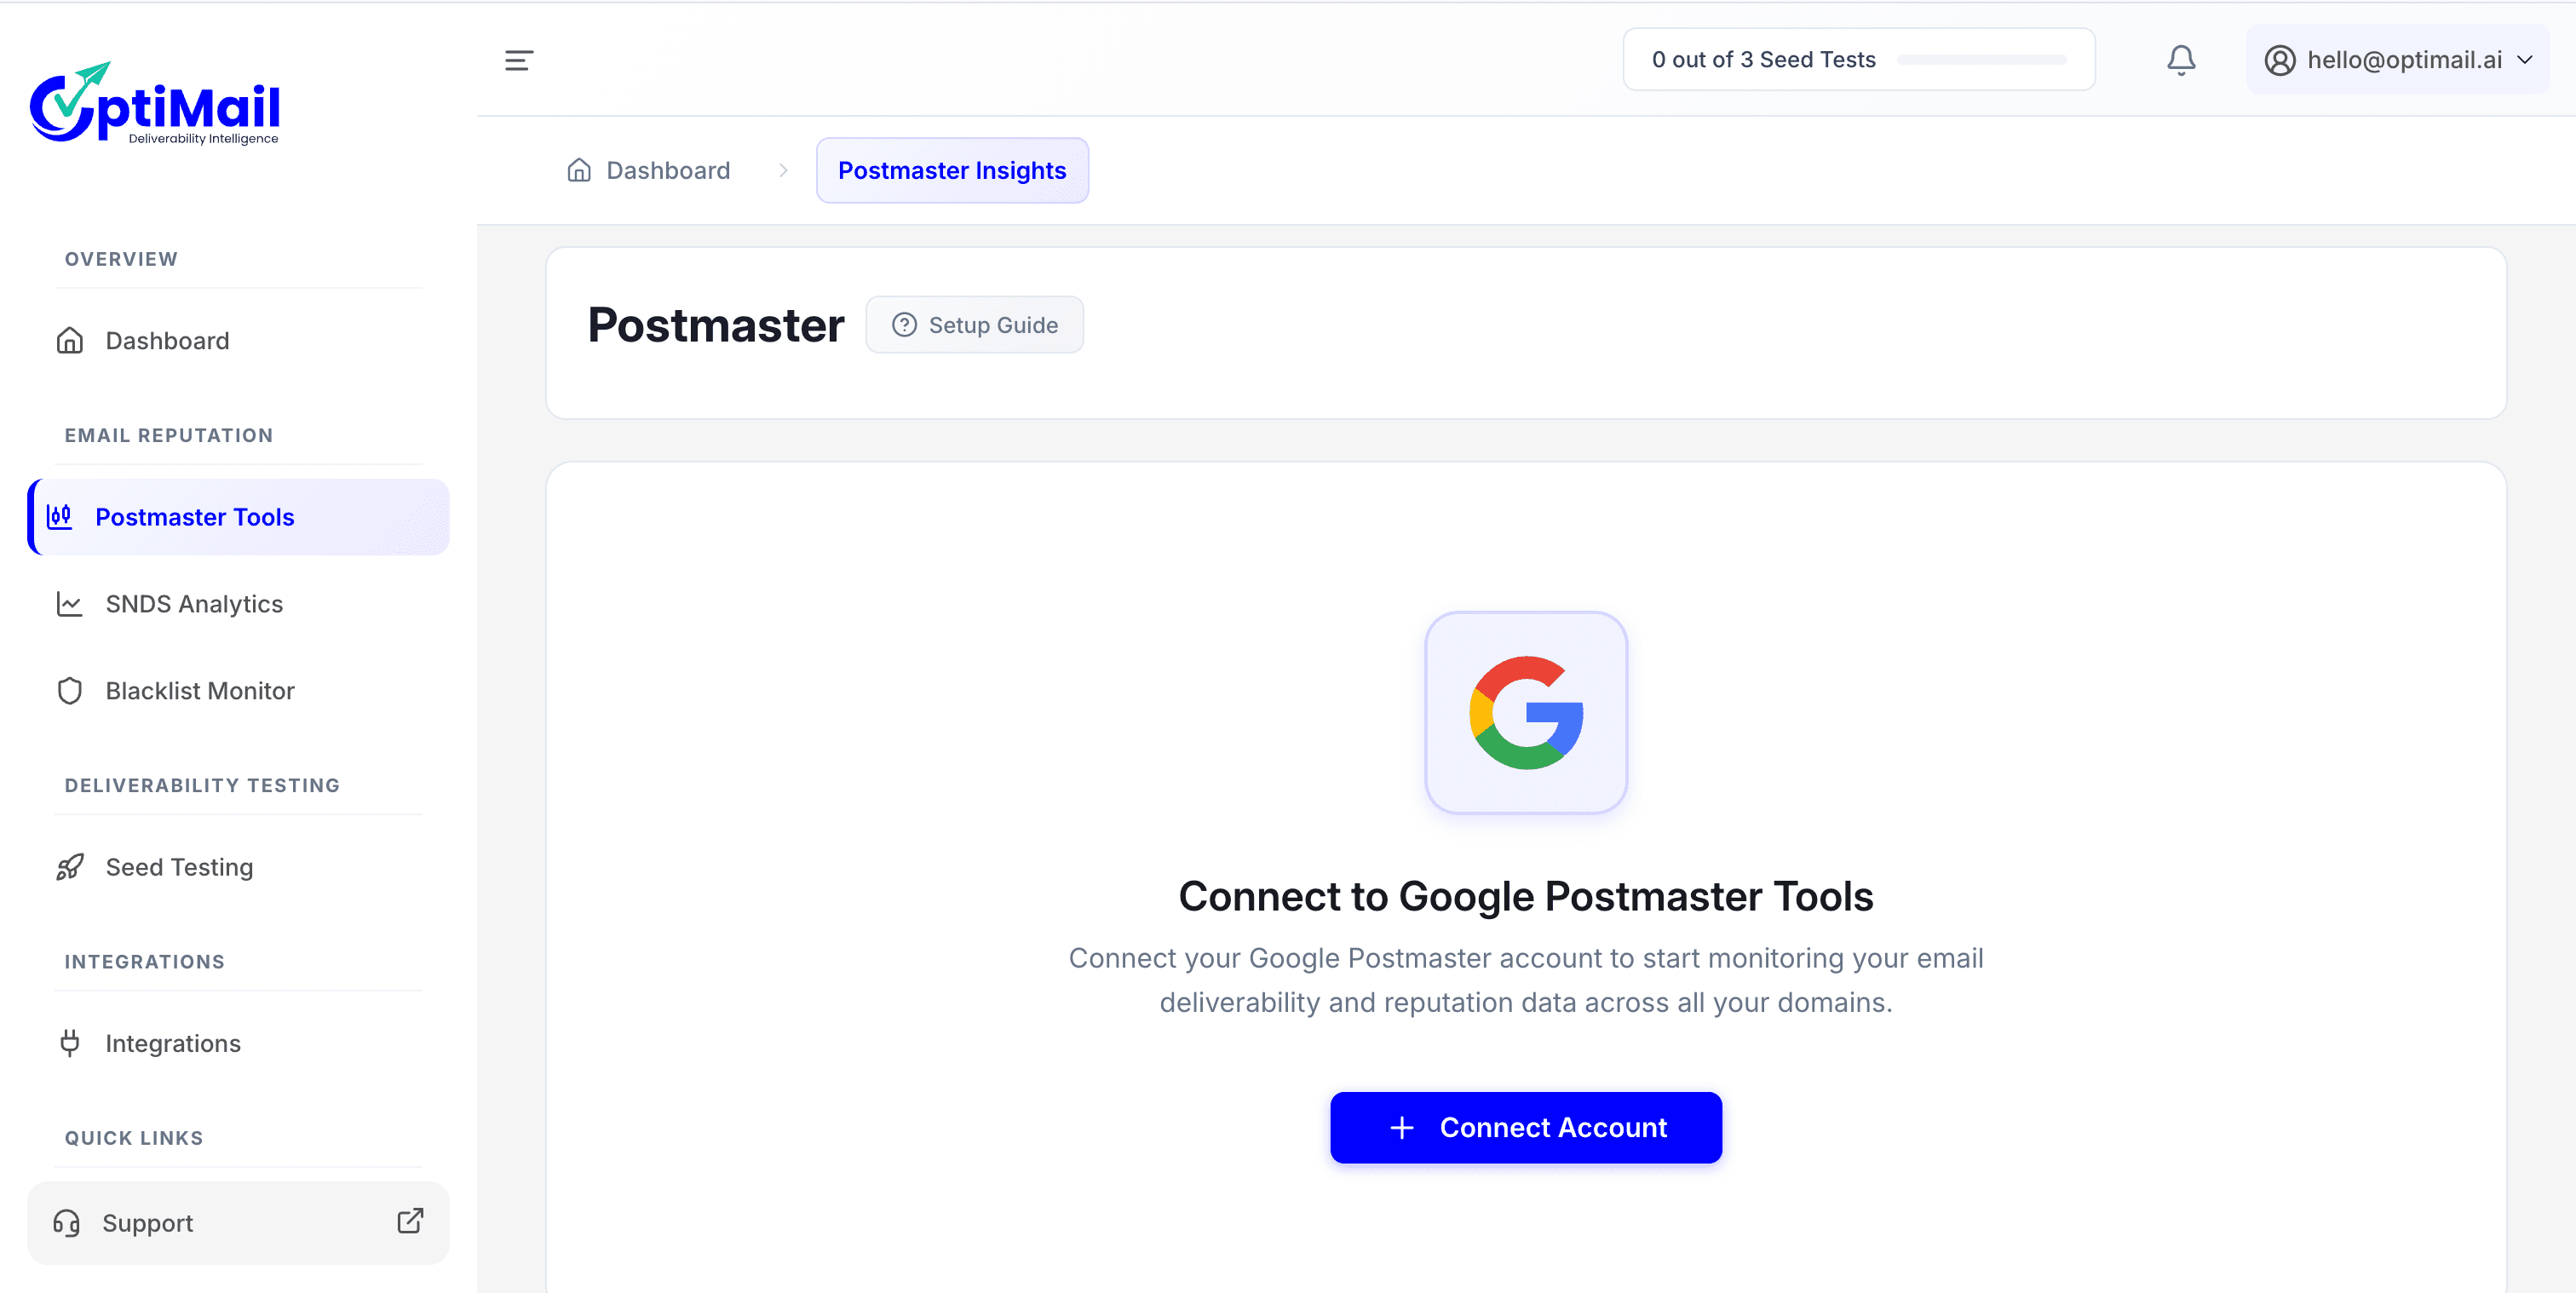The image size is (2576, 1293).
Task: Switch to Postmaster Insights breadcrumb tab
Action: click(x=951, y=170)
